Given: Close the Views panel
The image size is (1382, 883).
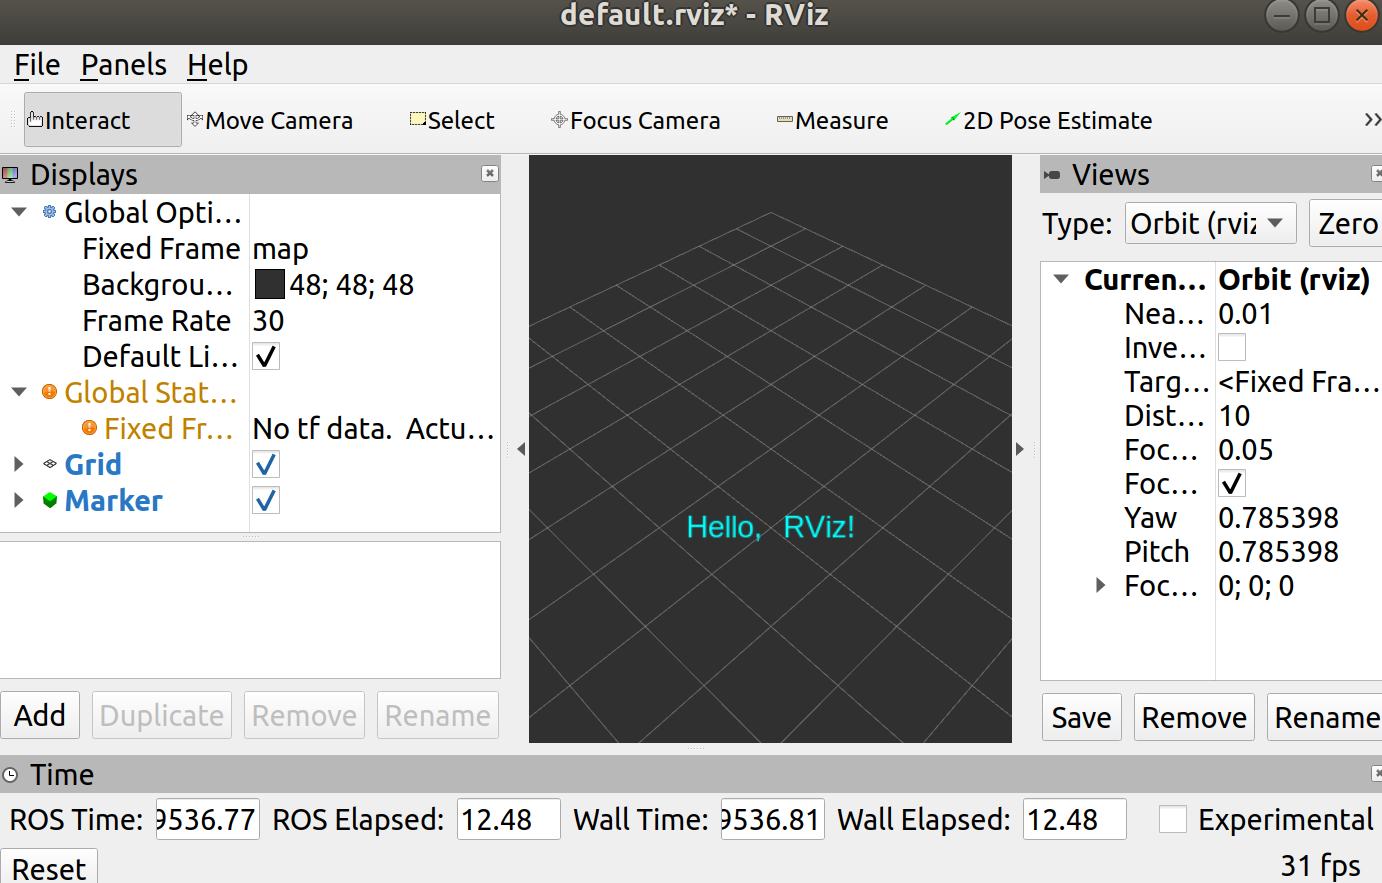Looking at the screenshot, I should 1377,173.
